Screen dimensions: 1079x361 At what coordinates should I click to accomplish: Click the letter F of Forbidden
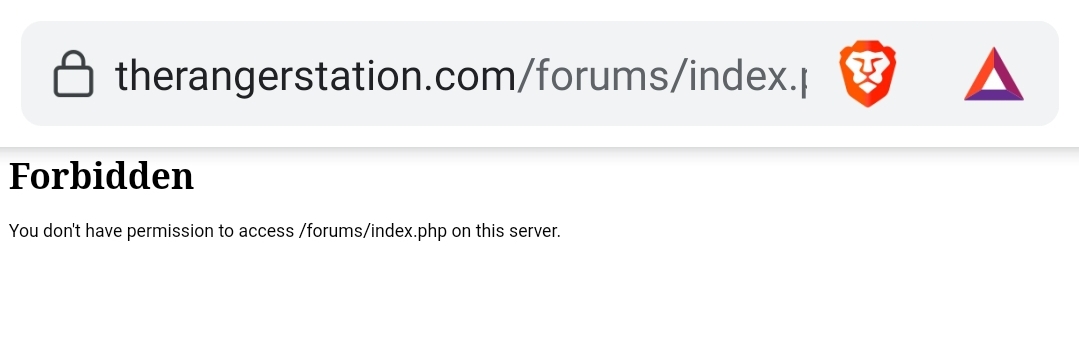20,176
